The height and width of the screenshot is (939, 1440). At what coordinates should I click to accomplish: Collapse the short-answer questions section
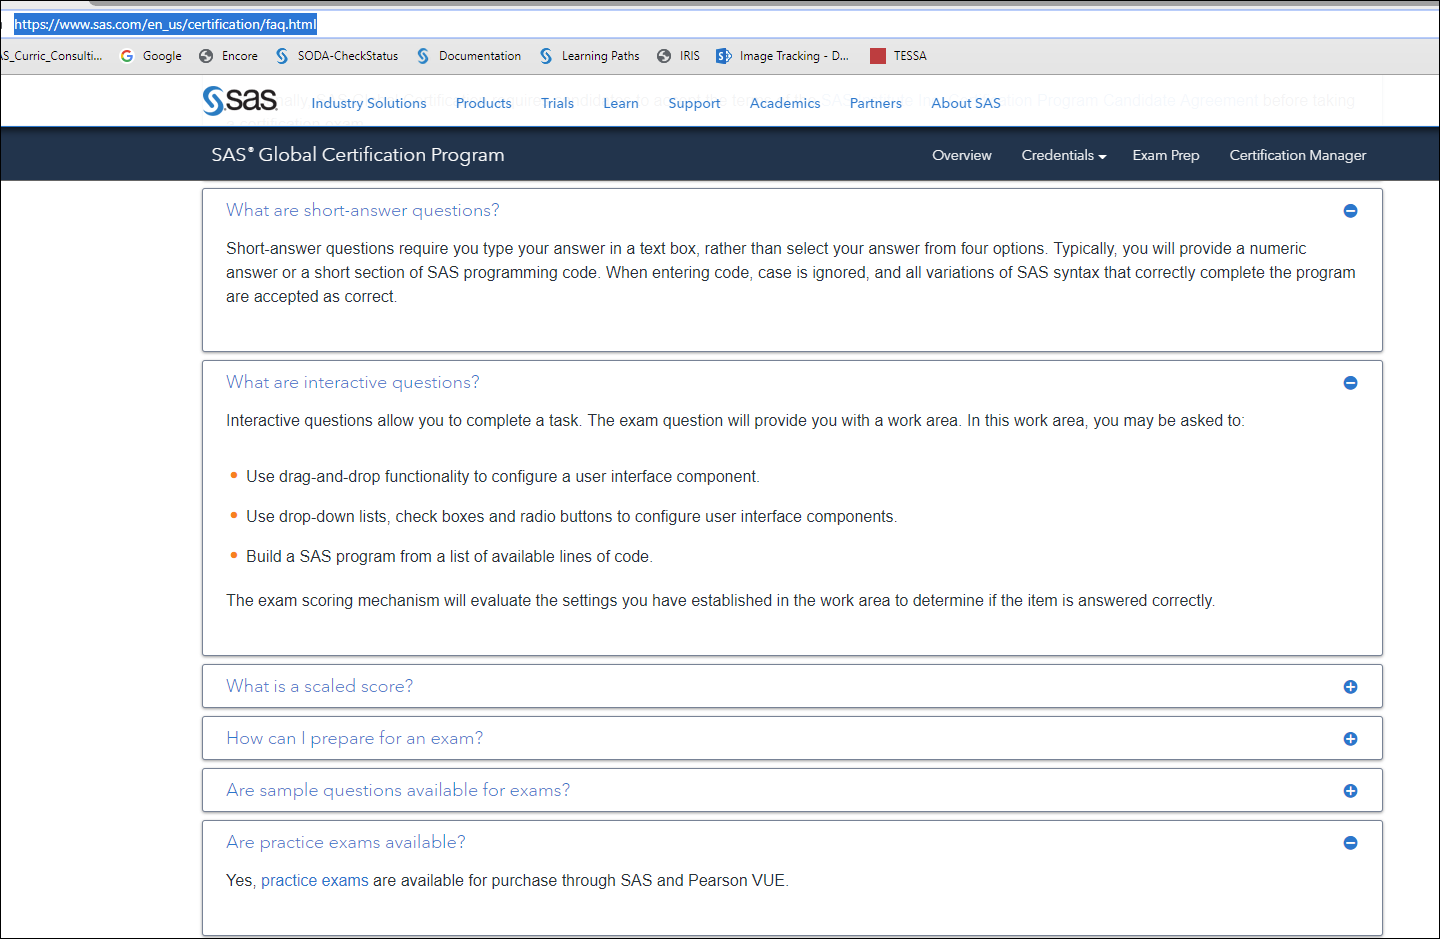(1350, 211)
